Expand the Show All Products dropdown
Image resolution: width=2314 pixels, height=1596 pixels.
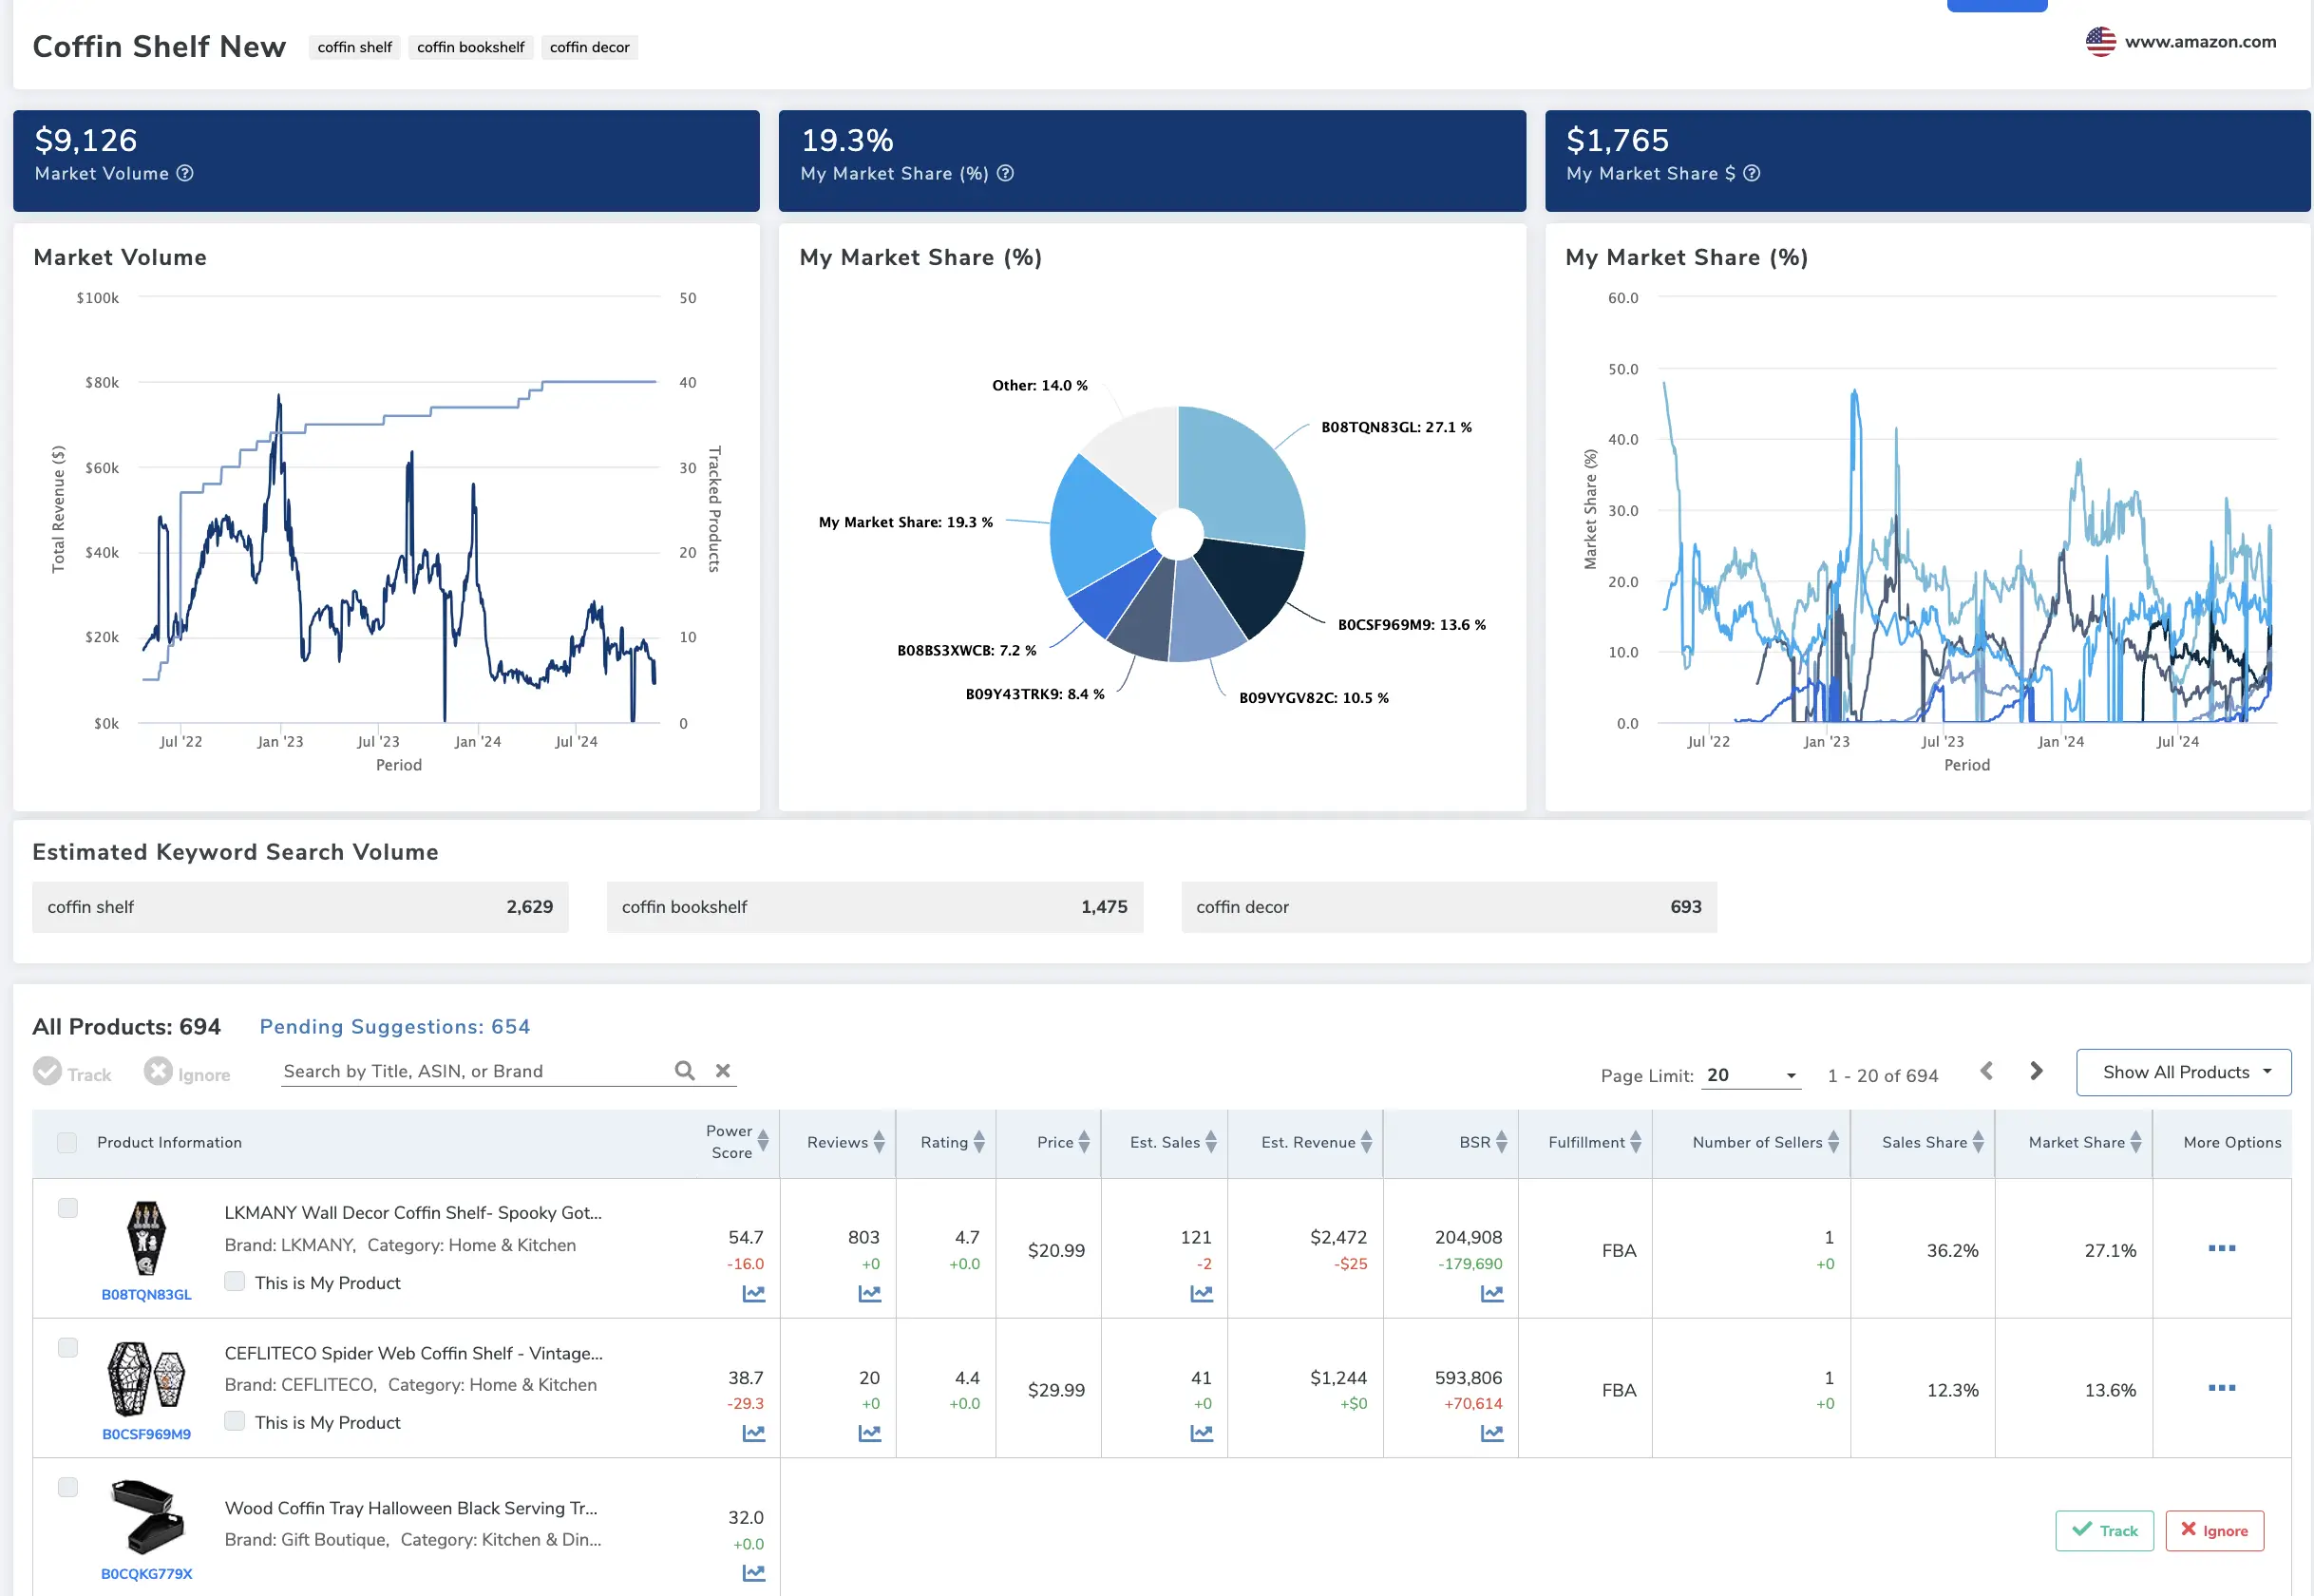click(x=2183, y=1072)
